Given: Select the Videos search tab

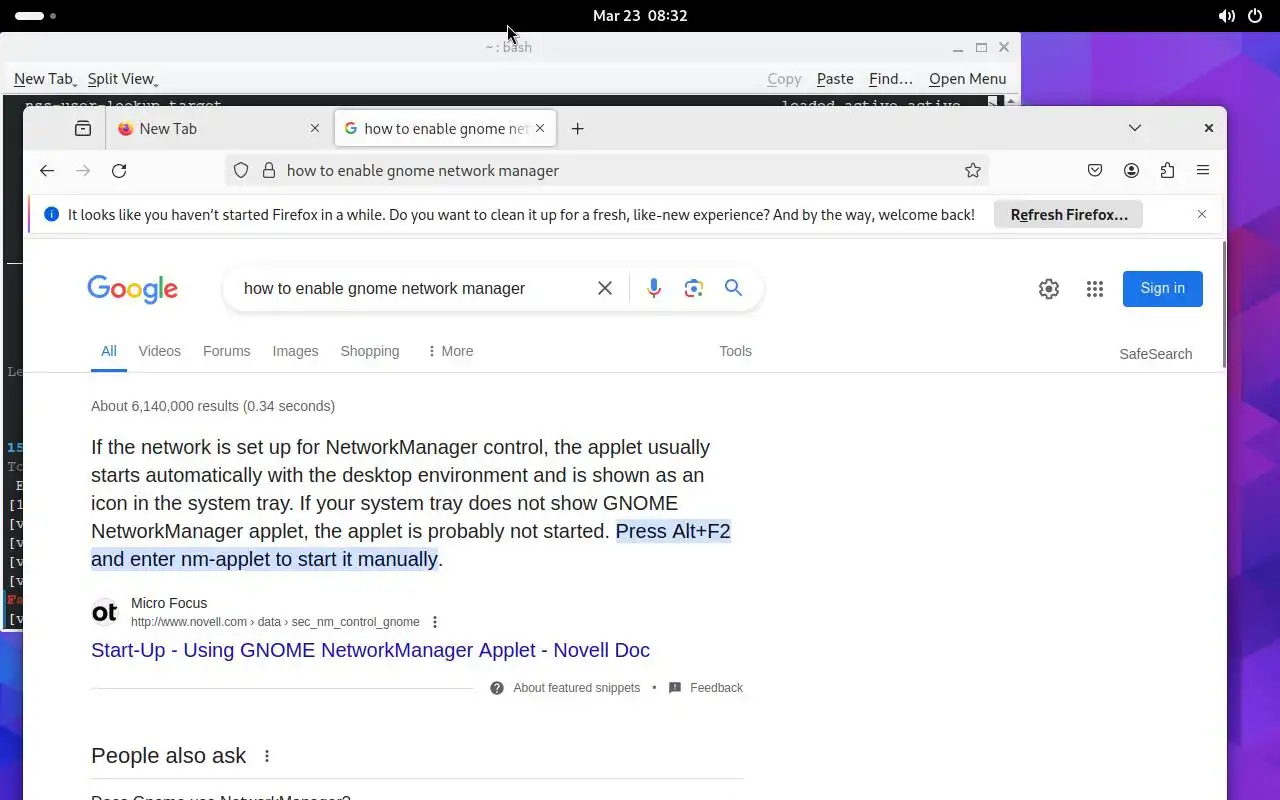Looking at the screenshot, I should click(159, 351).
